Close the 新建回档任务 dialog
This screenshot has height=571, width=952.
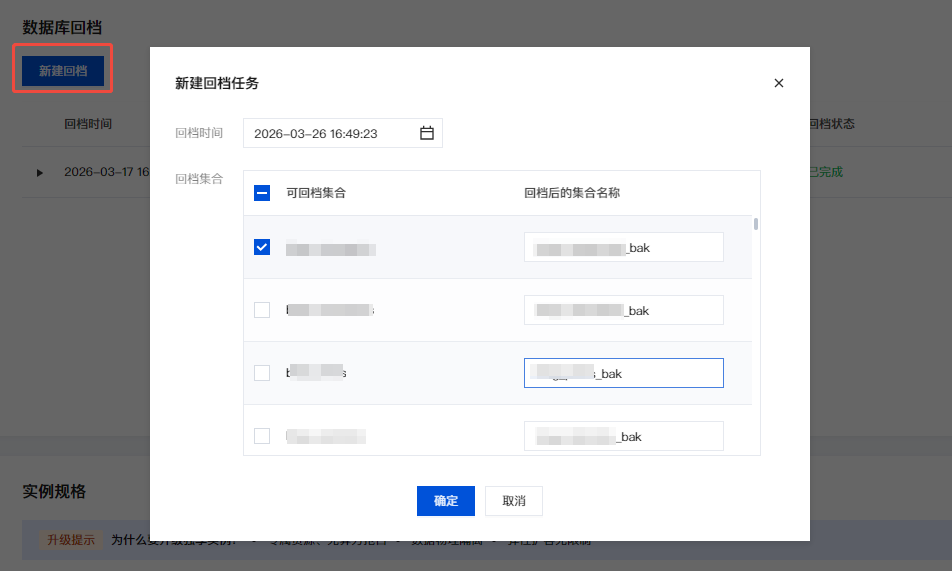[x=778, y=83]
